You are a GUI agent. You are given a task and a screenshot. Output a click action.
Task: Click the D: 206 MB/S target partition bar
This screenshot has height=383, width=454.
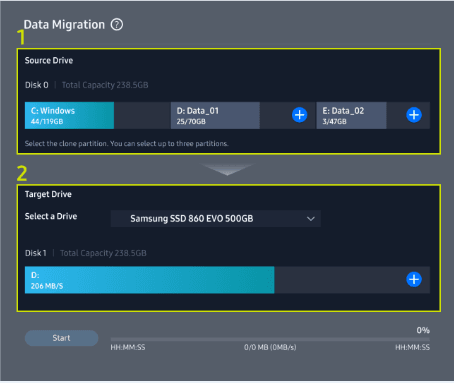tap(149, 280)
